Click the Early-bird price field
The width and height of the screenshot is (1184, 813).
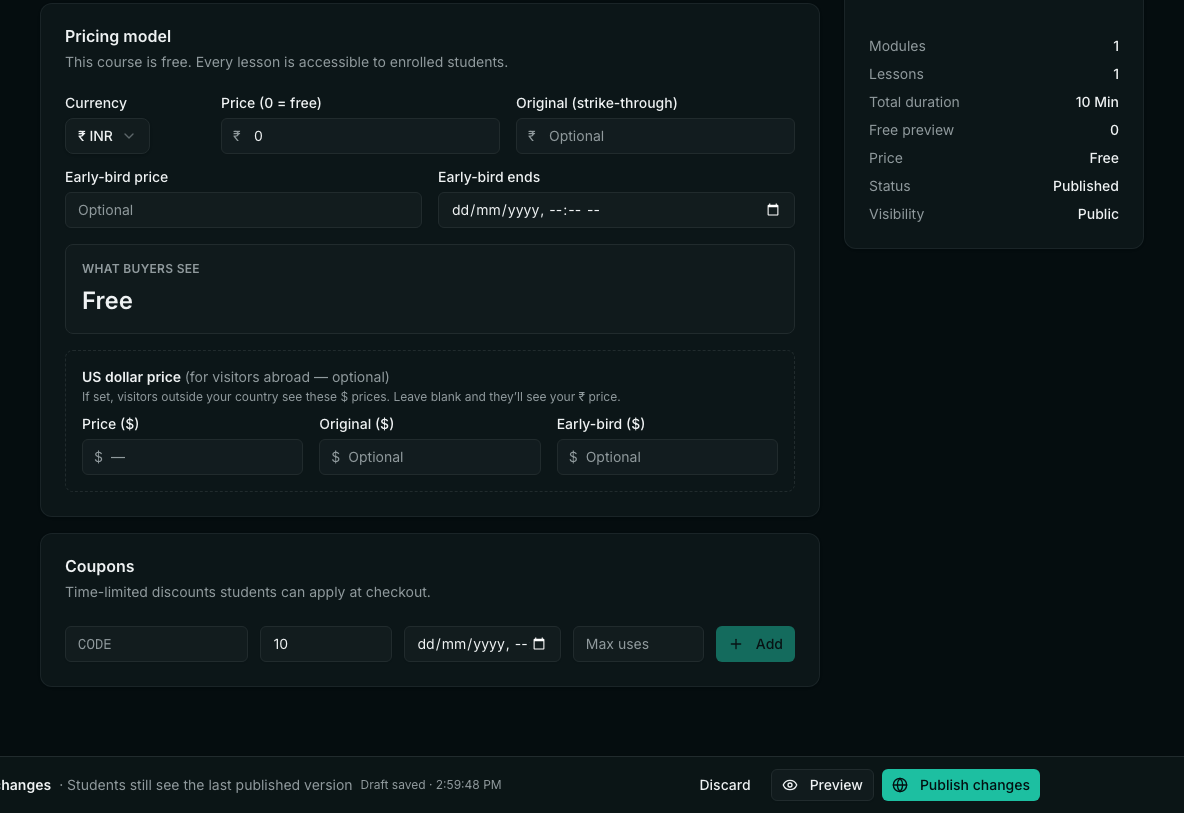pos(243,210)
